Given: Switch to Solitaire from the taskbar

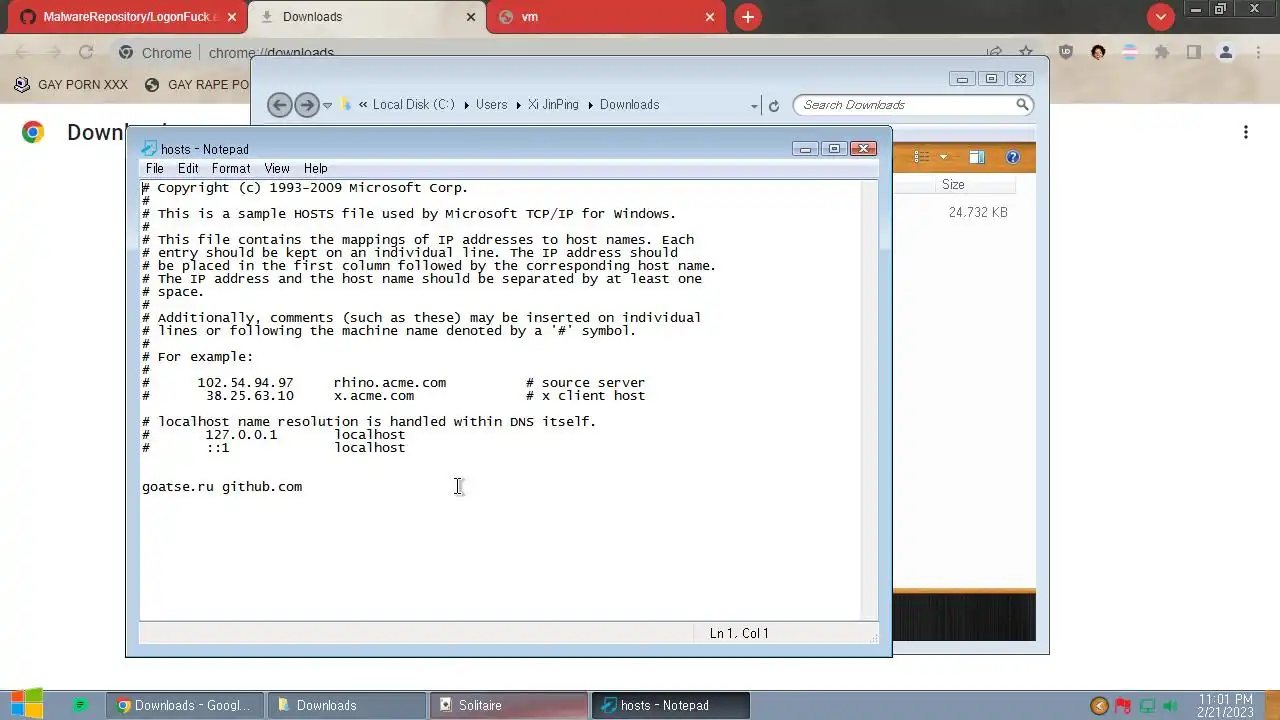Looking at the screenshot, I should [x=509, y=705].
